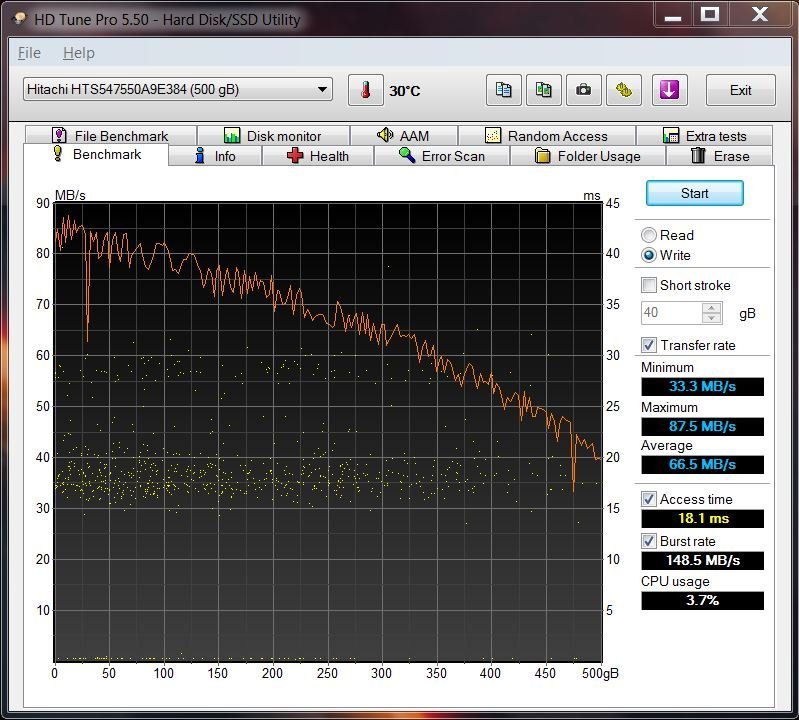Open the Help menu
This screenshot has height=720, width=799.
click(78, 53)
